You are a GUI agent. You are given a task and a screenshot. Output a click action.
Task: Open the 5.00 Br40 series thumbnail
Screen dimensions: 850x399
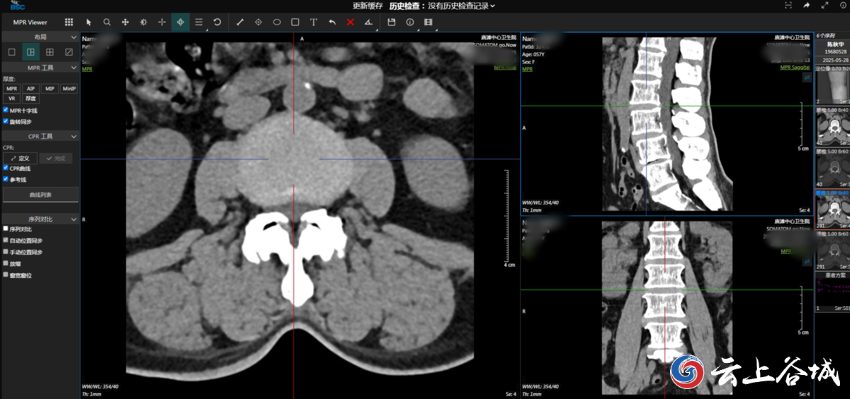click(832, 127)
